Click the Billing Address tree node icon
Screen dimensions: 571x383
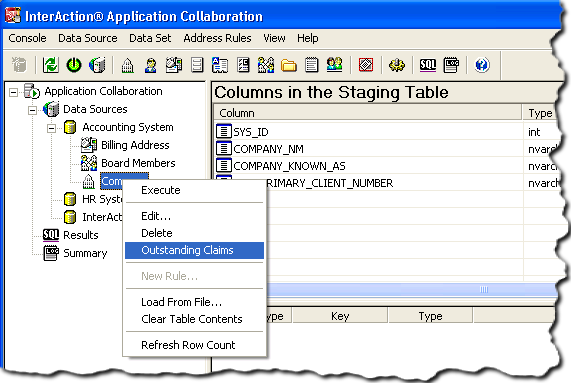tap(88, 145)
